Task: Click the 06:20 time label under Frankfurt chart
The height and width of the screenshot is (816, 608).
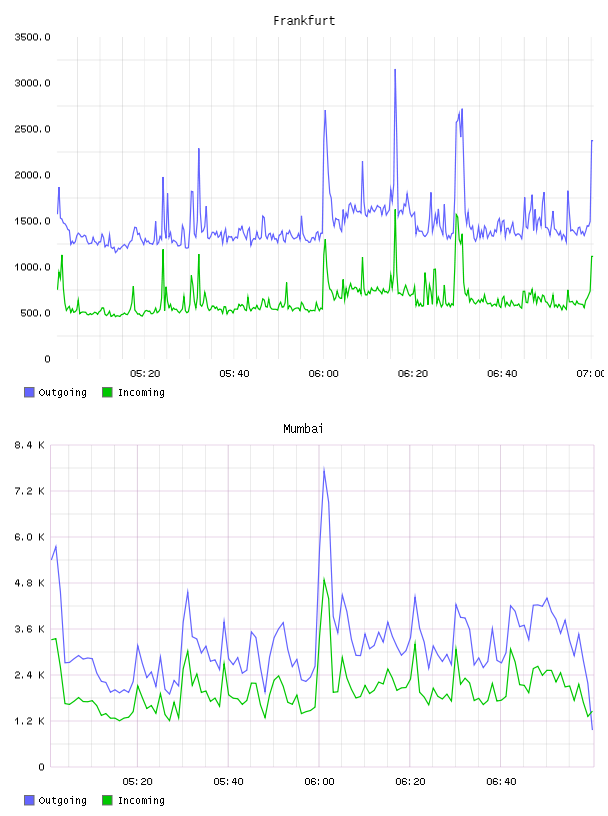Action: tap(413, 374)
